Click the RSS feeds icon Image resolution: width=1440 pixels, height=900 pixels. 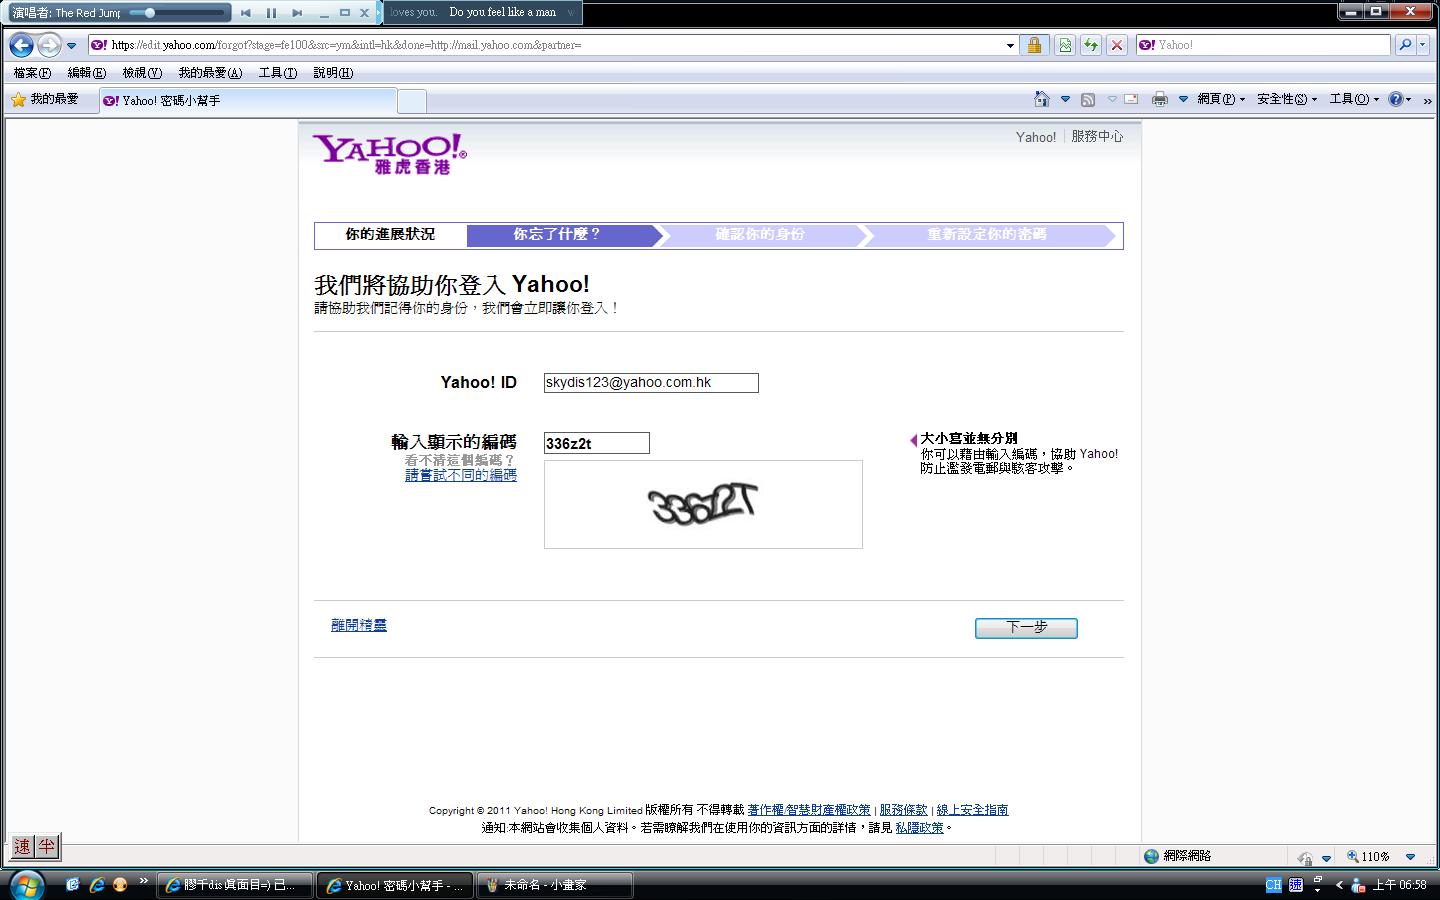(1088, 99)
